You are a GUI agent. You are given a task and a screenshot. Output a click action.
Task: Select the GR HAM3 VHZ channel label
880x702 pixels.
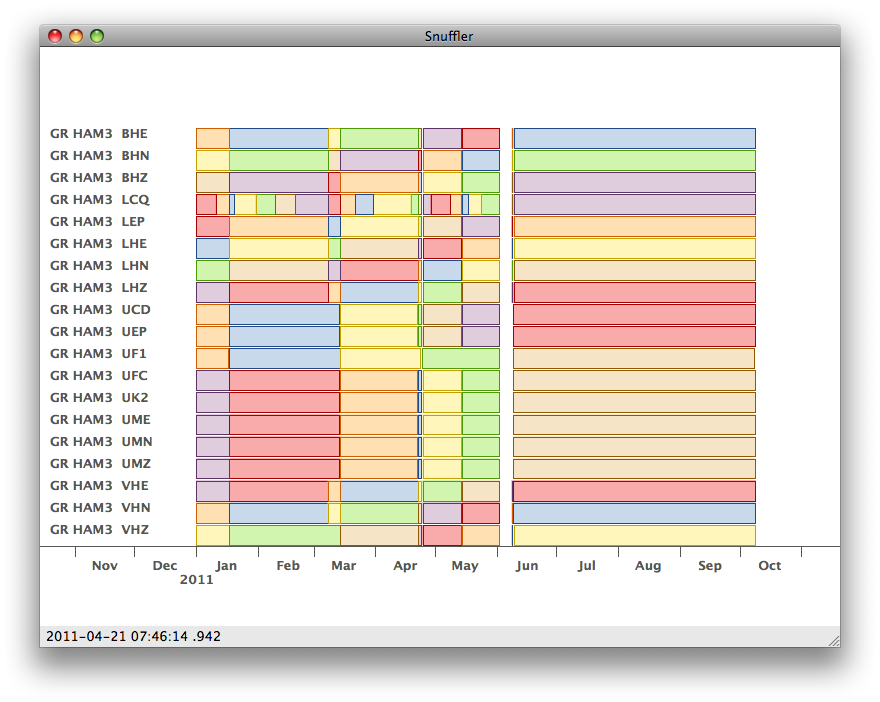pyautogui.click(x=99, y=530)
